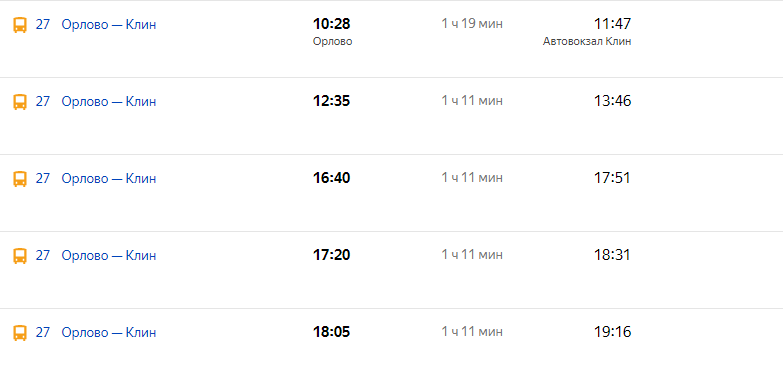Click the bus icon for the 10:28 trip
783x371 pixels.
[19, 25]
